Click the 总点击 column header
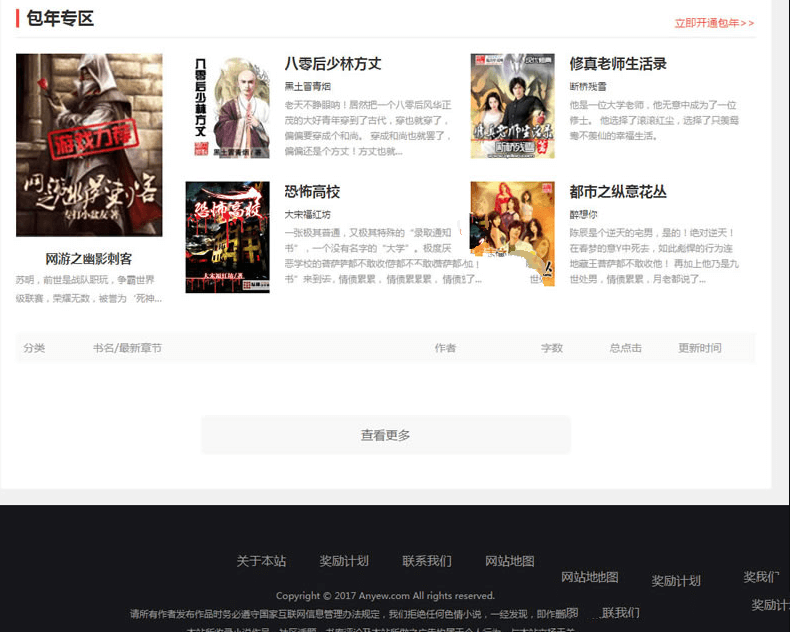 [626, 348]
